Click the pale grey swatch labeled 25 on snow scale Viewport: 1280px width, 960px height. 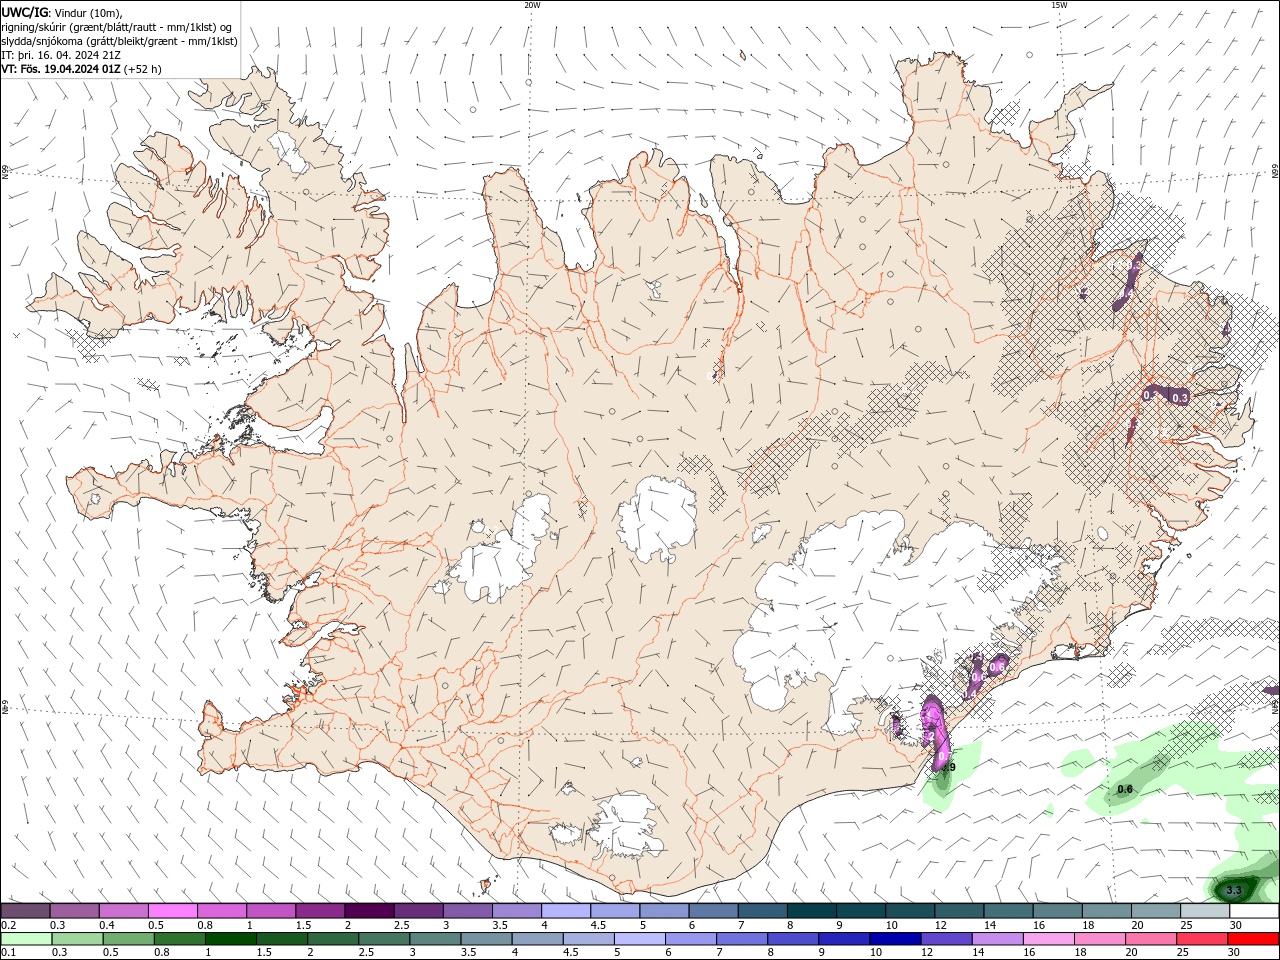(x=1205, y=911)
